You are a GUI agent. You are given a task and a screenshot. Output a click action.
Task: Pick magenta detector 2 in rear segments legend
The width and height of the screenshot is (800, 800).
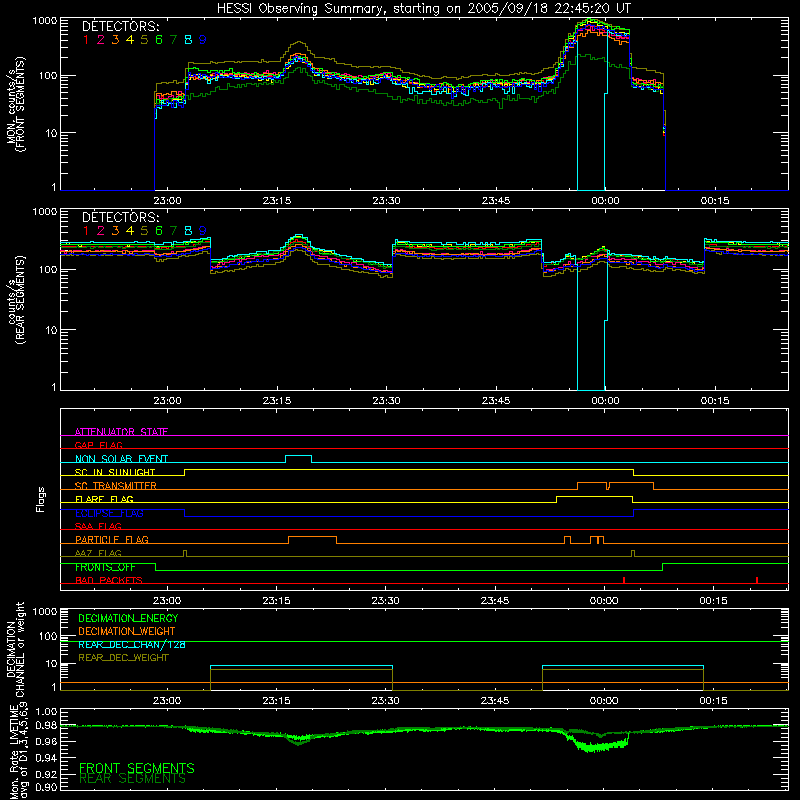101,231
